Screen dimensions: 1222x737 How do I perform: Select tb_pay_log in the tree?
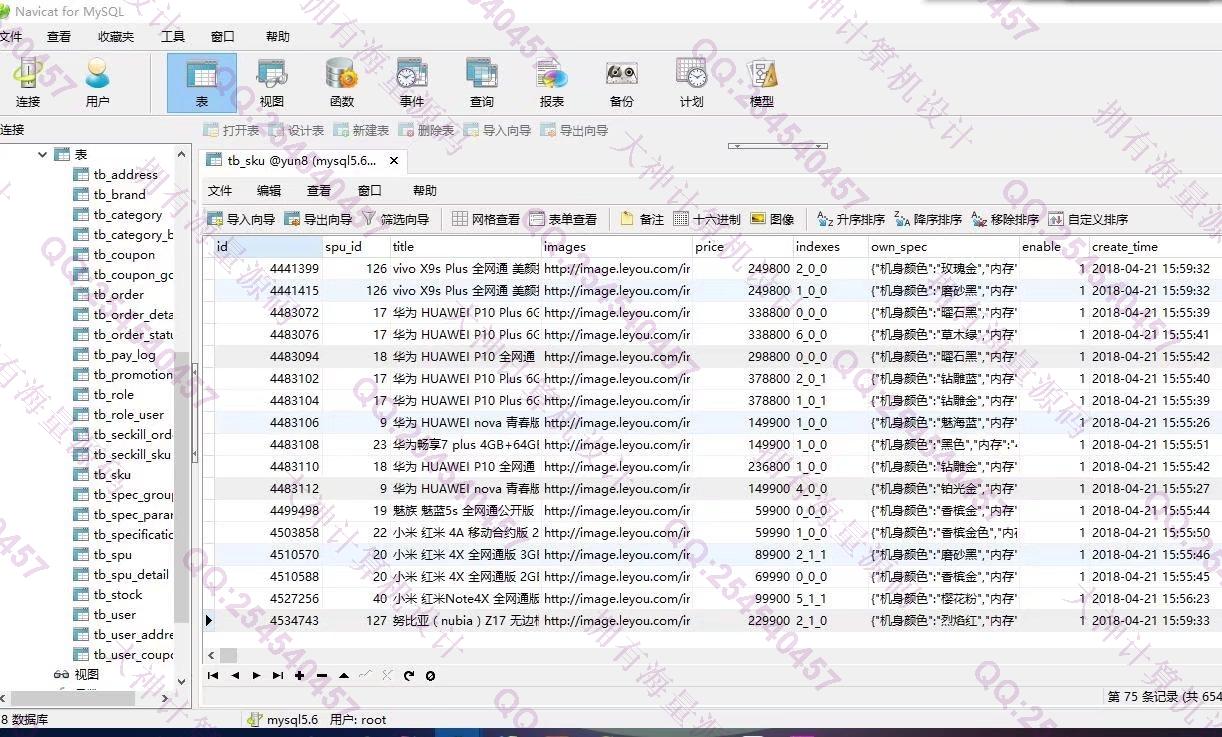124,354
